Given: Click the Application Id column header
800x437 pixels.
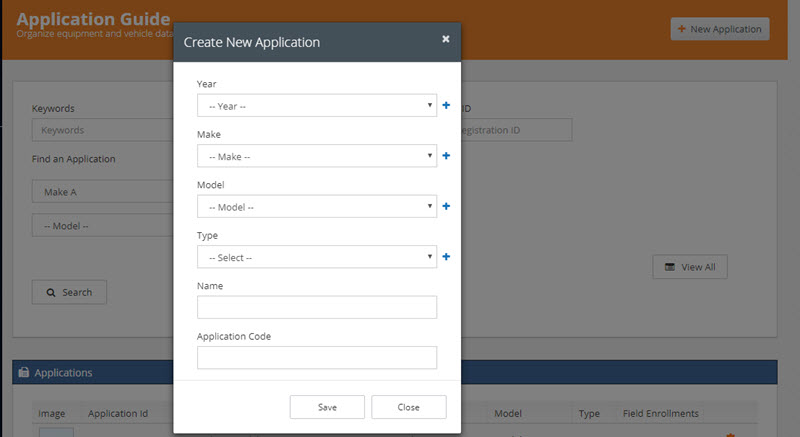Looking at the screenshot, I should click(x=118, y=414).
